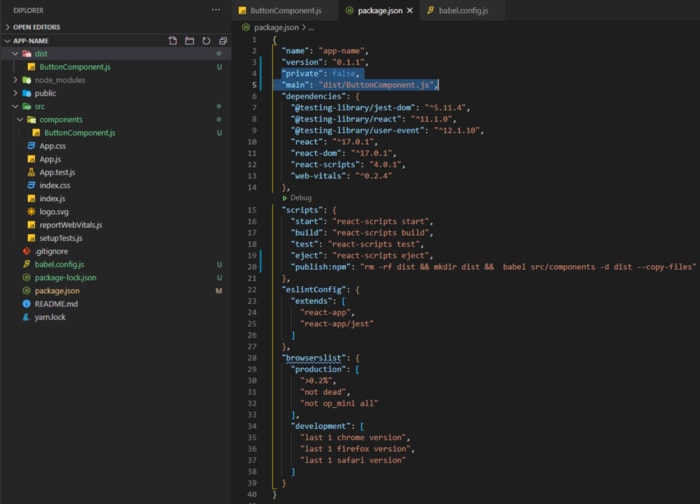Click the src folder icon

point(27,106)
